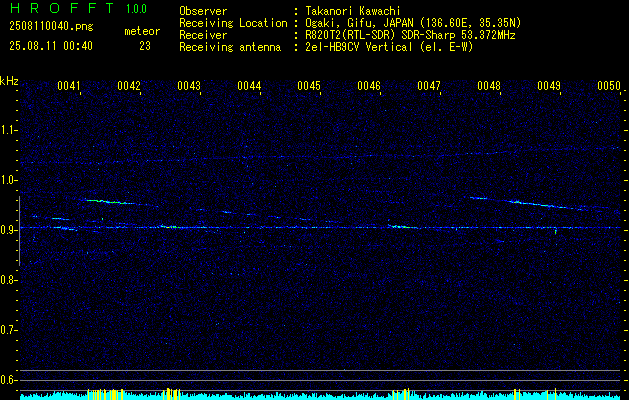Click the yellow detection bars below 0041

point(105,394)
